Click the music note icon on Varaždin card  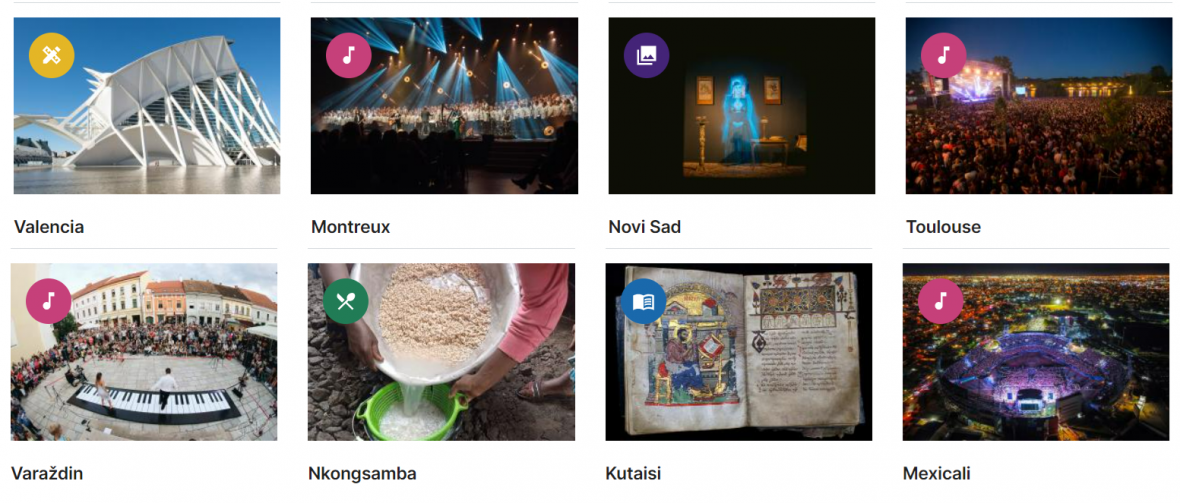point(48,301)
